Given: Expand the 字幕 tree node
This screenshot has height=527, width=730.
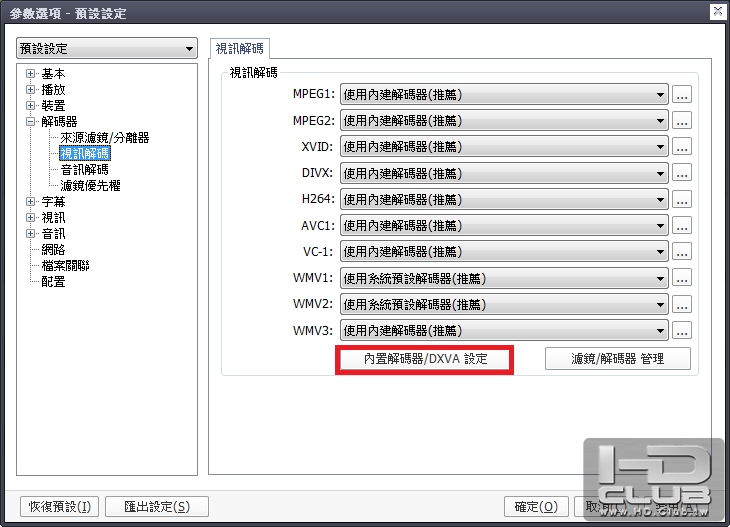Looking at the screenshot, I should point(30,202).
